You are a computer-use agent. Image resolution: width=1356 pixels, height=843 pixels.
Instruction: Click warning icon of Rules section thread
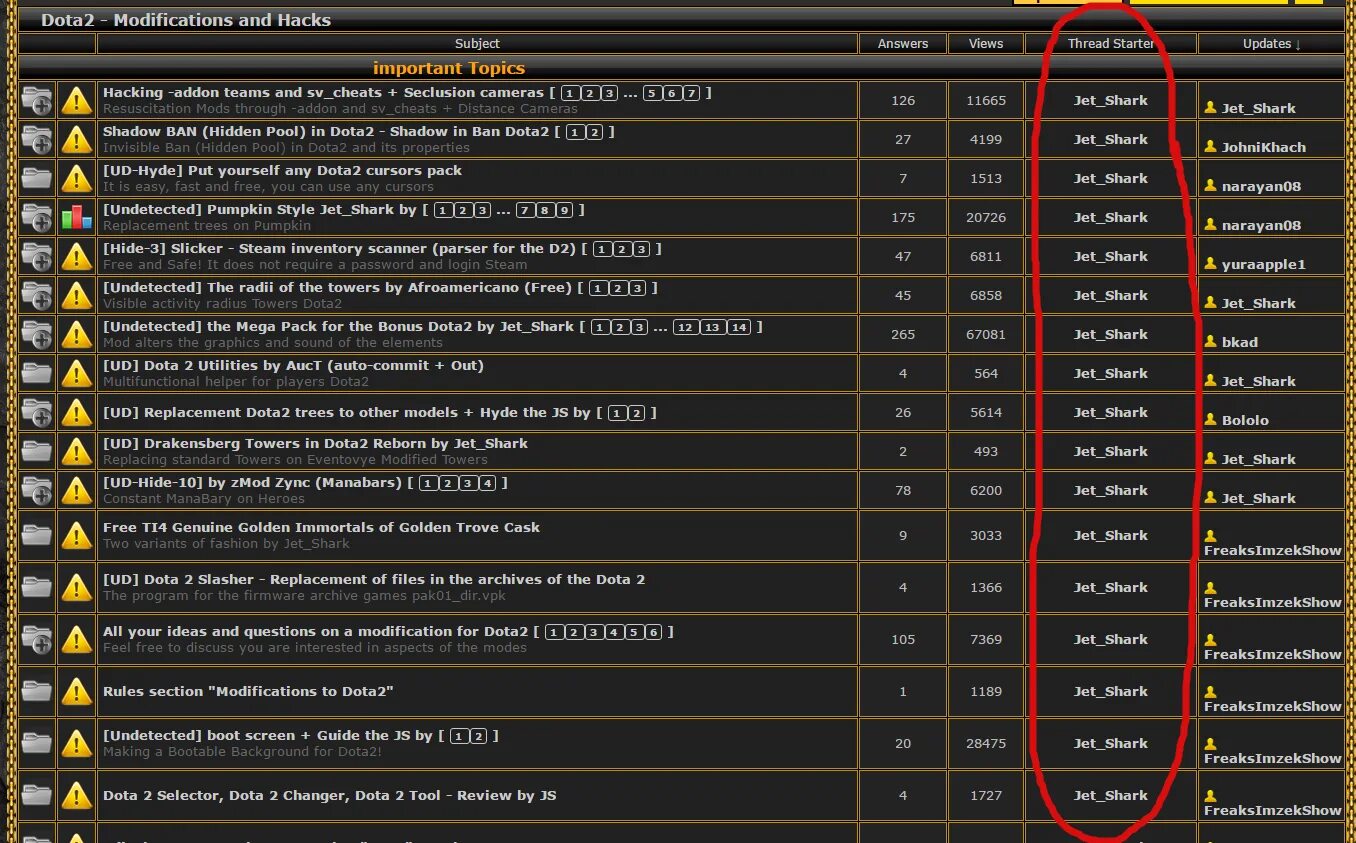pos(77,691)
